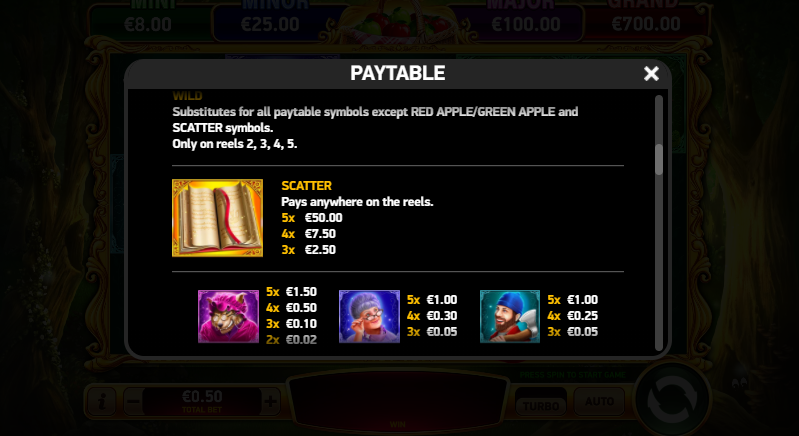Decrease total bet with minus button
799x436 pixels.
(x=133, y=401)
